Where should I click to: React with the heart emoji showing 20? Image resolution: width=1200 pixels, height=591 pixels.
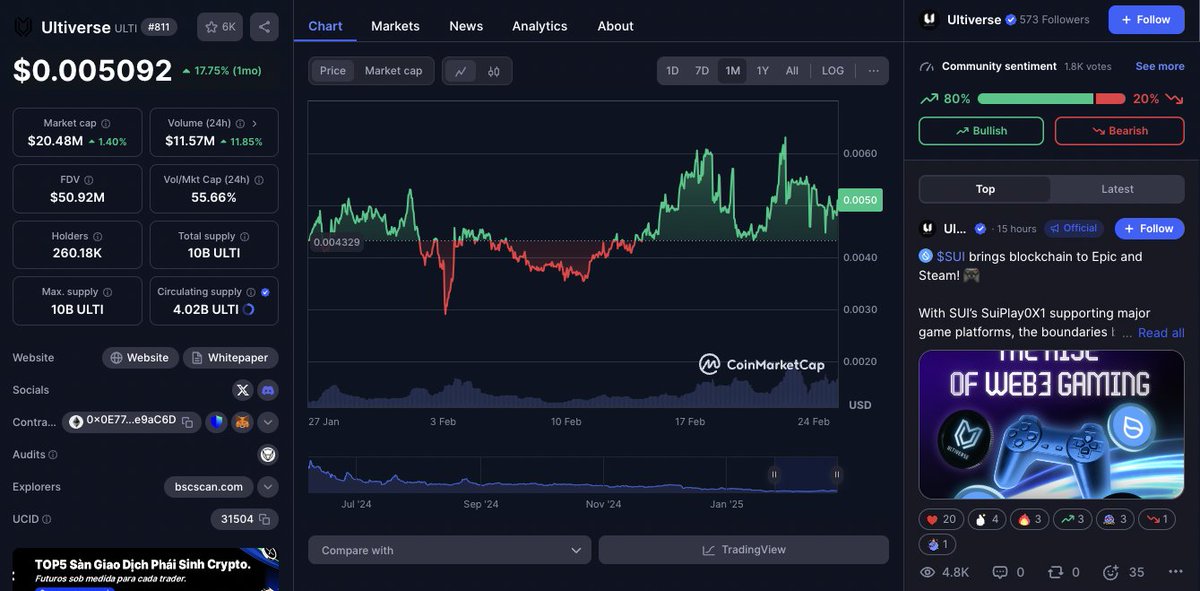pyautogui.click(x=940, y=519)
